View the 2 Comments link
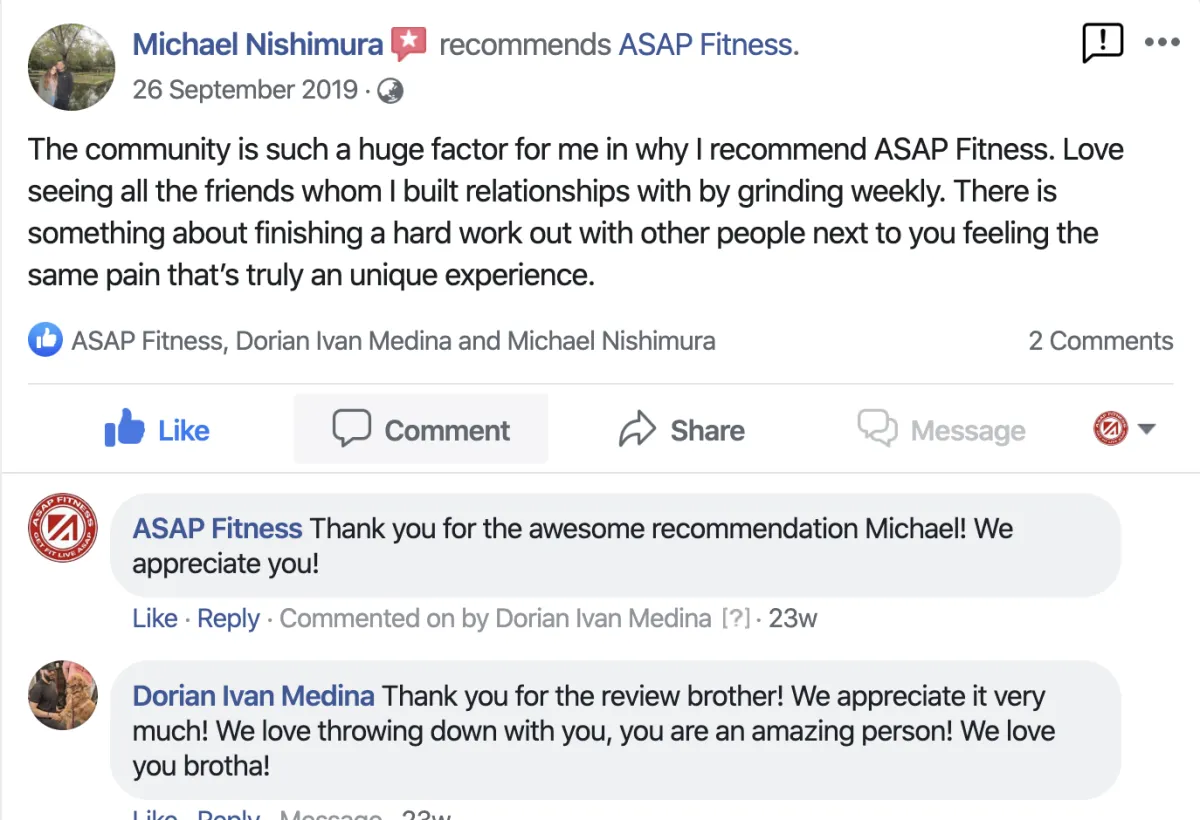This screenshot has width=1200, height=820. pos(1100,341)
